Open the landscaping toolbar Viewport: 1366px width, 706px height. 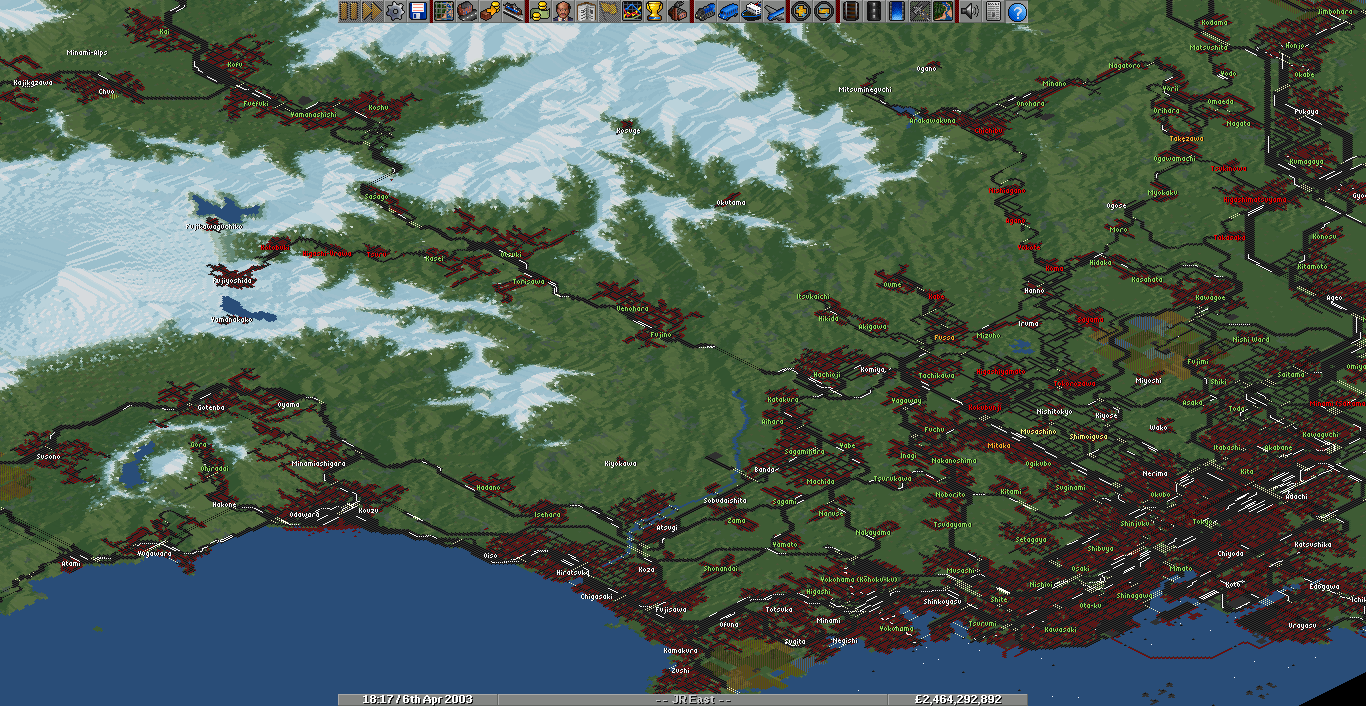click(942, 12)
